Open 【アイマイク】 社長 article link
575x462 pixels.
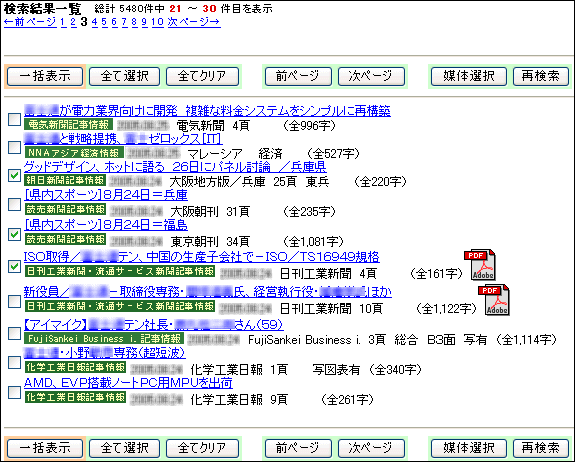click(154, 324)
